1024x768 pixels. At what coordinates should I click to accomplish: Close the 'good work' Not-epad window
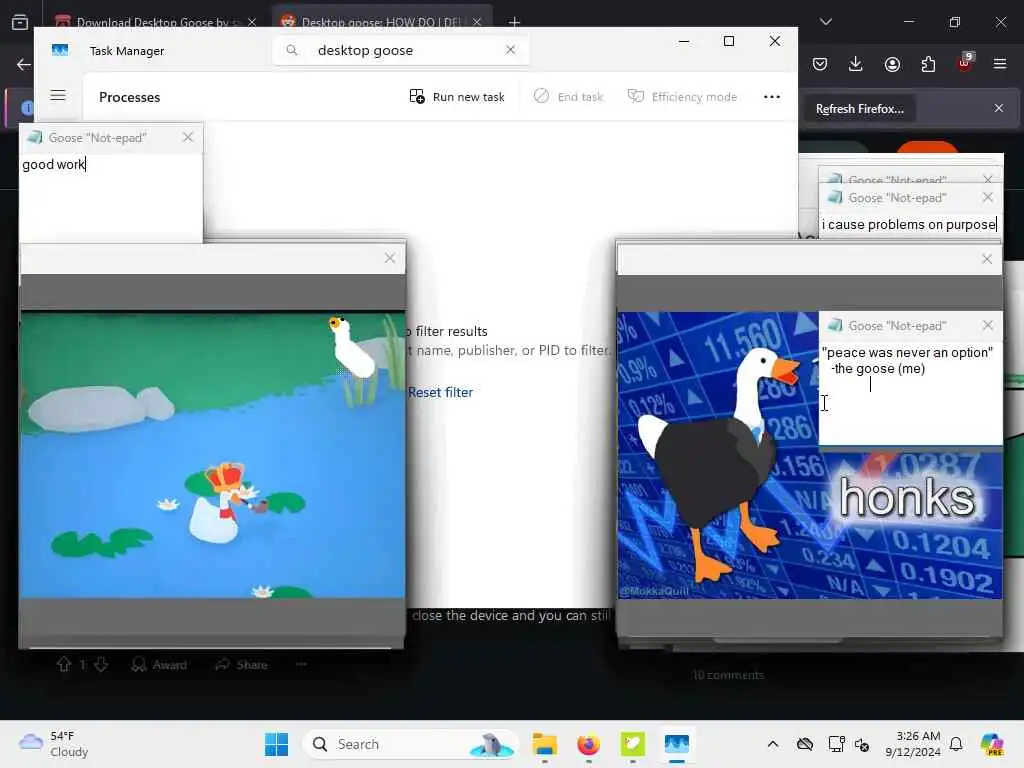[x=188, y=137]
